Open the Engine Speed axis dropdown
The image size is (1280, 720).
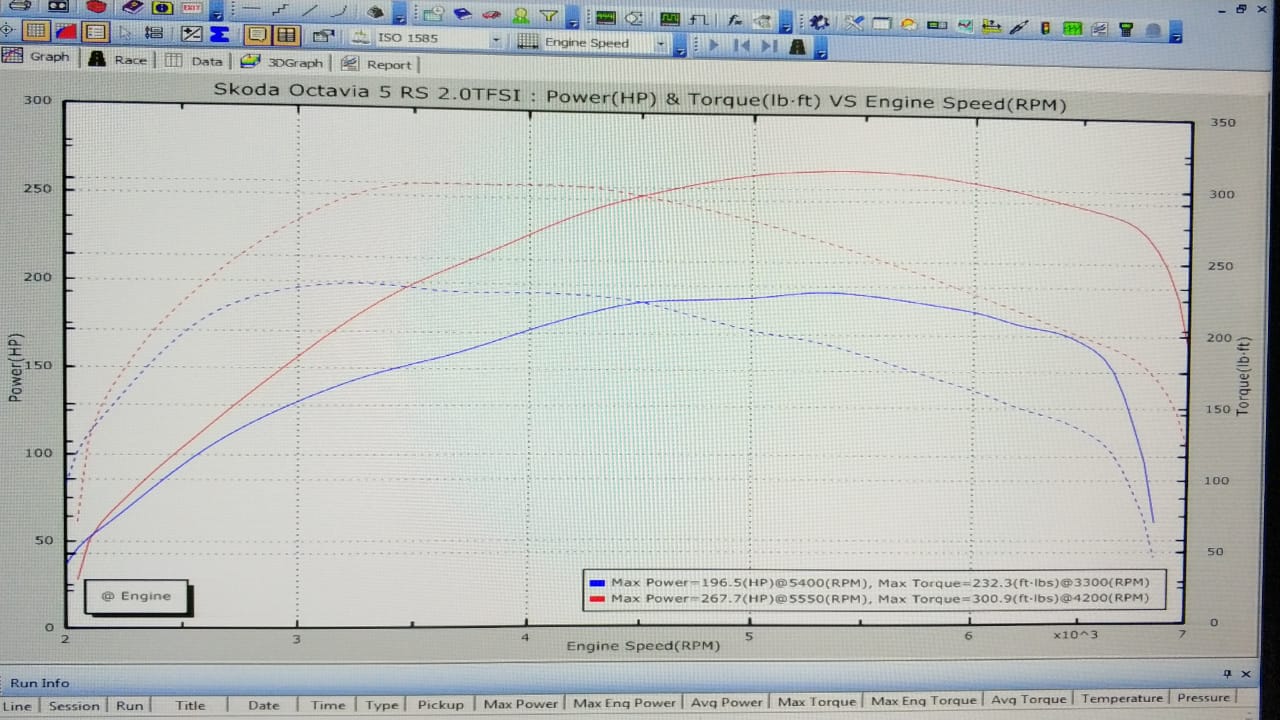[x=660, y=44]
